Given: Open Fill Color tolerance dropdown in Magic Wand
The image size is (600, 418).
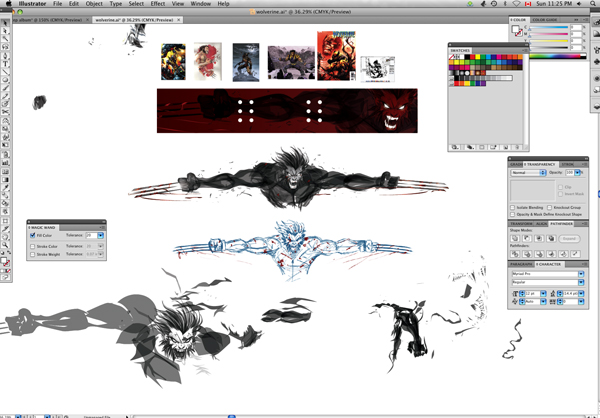Looking at the screenshot, I should pyautogui.click(x=100, y=235).
